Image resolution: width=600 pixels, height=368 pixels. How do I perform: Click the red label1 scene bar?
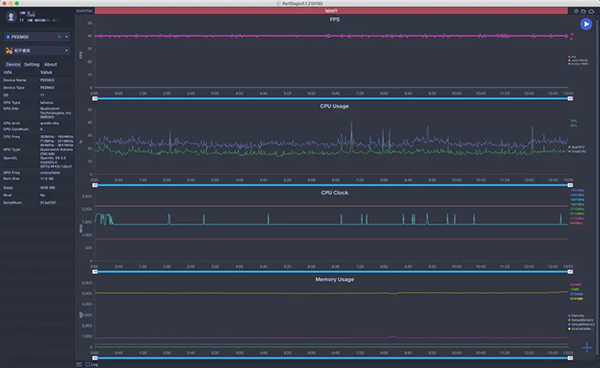(x=331, y=11)
